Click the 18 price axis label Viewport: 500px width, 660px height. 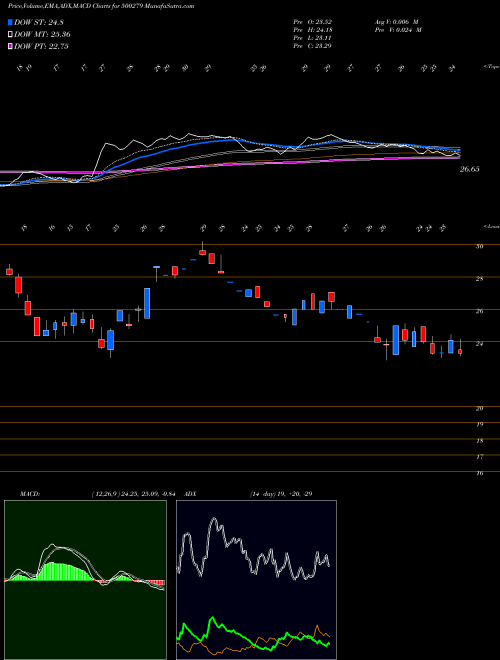coord(479,441)
